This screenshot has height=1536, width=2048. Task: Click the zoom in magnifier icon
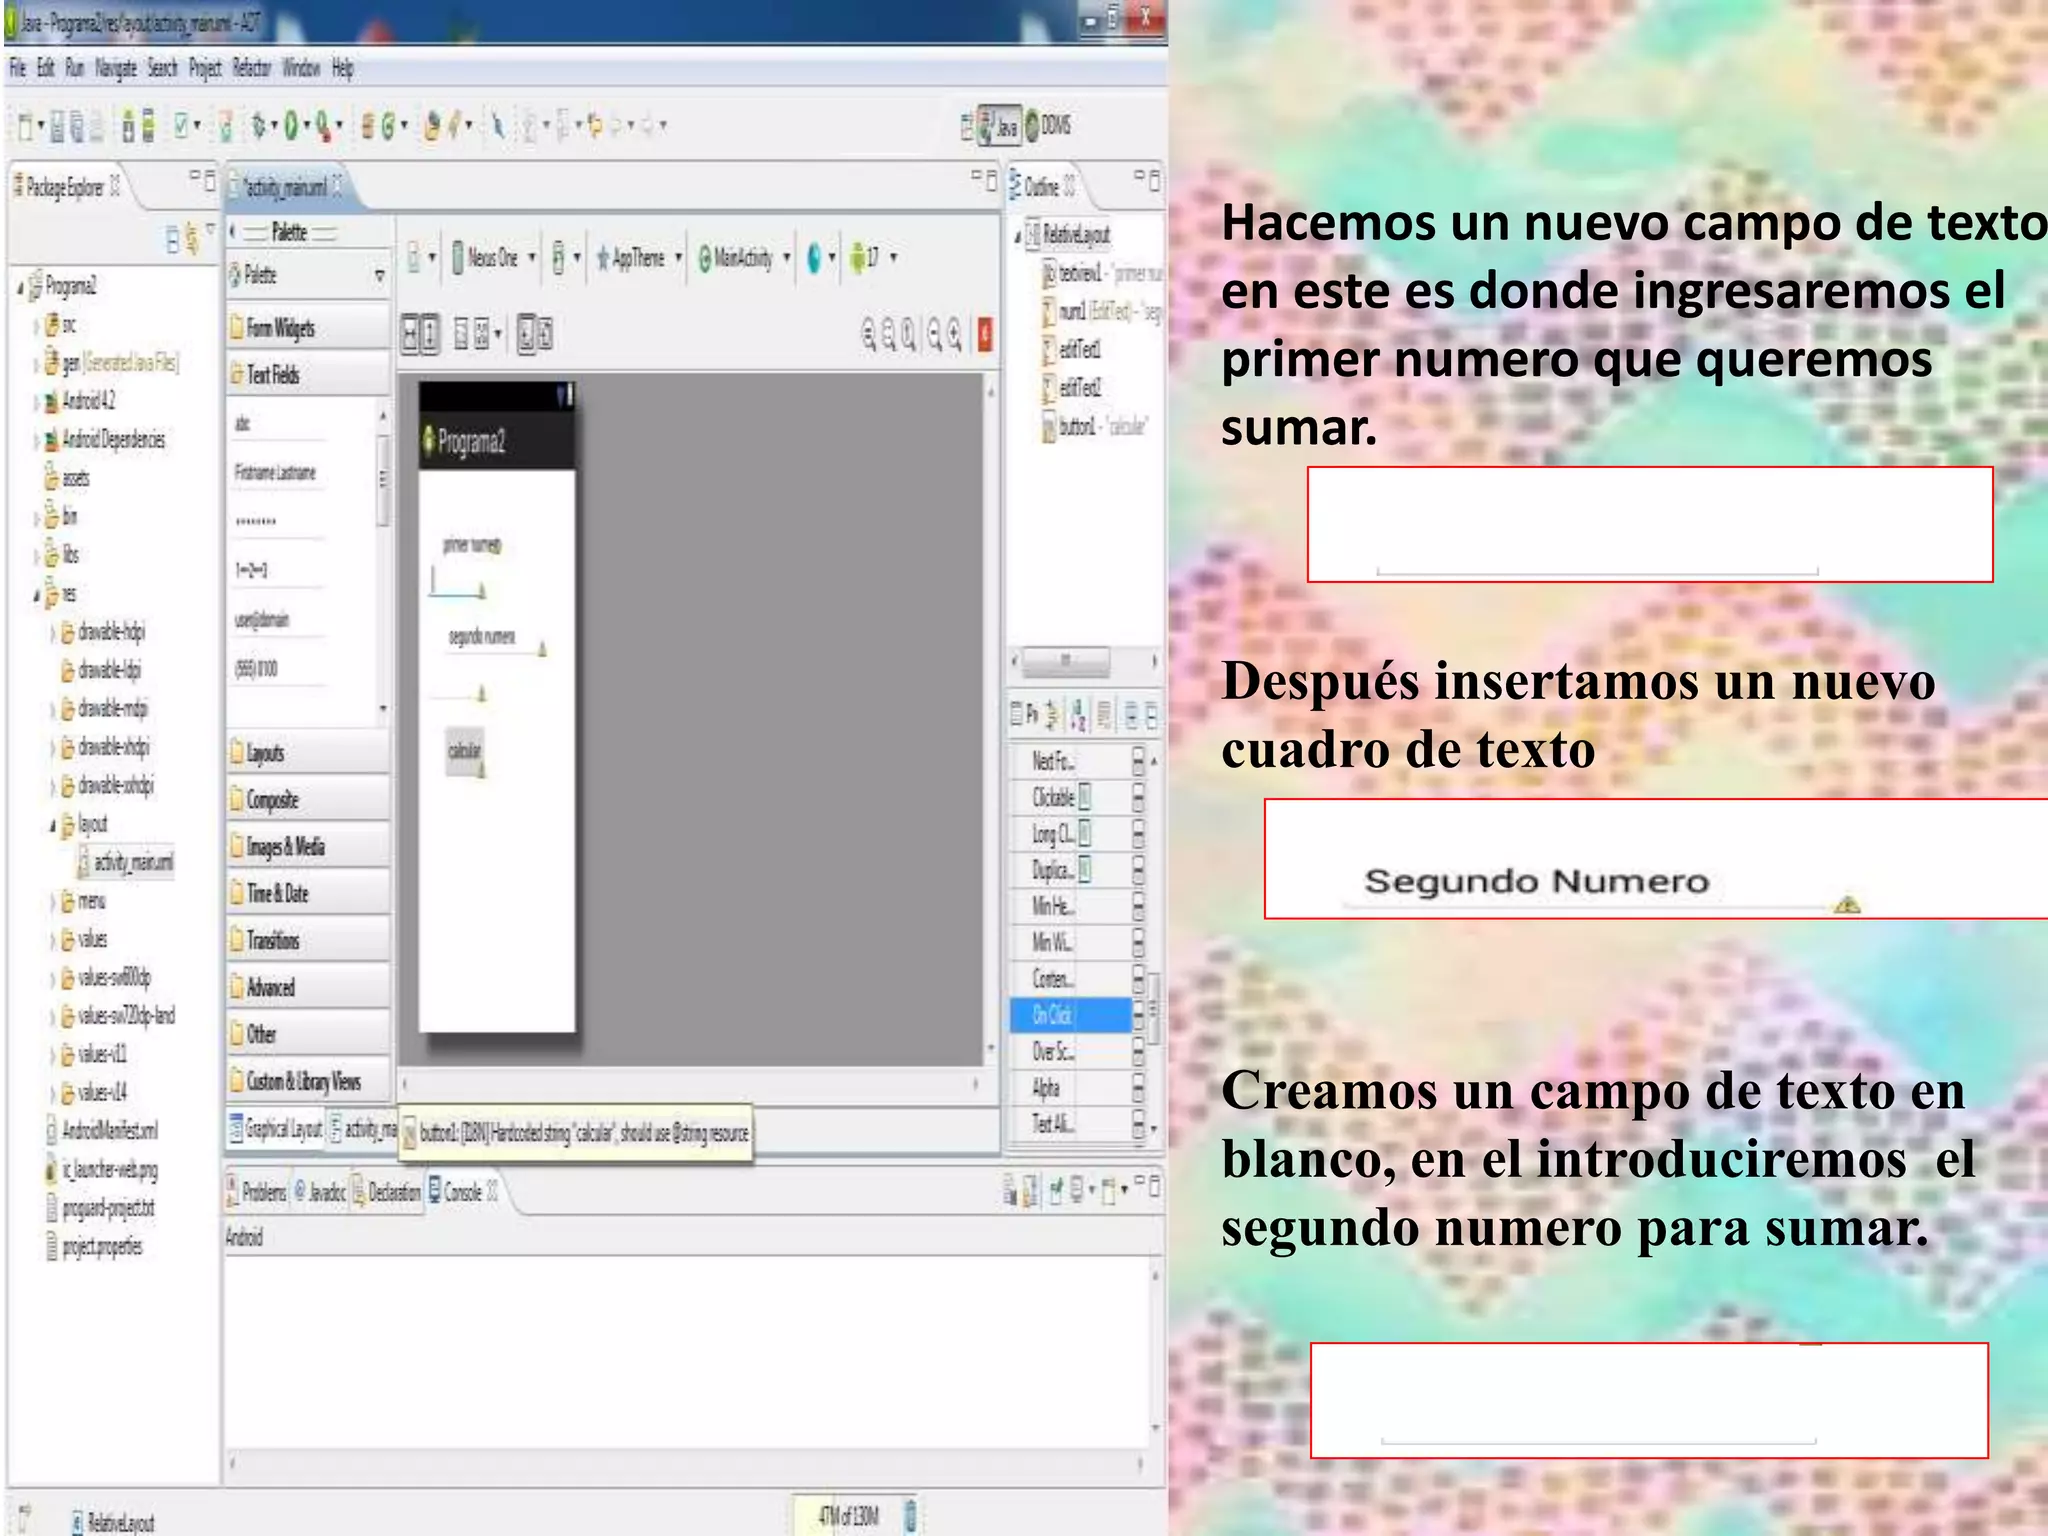click(955, 334)
